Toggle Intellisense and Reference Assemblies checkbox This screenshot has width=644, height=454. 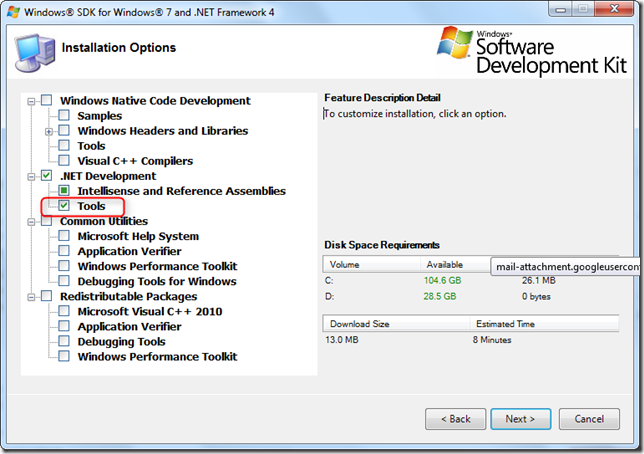pos(64,190)
